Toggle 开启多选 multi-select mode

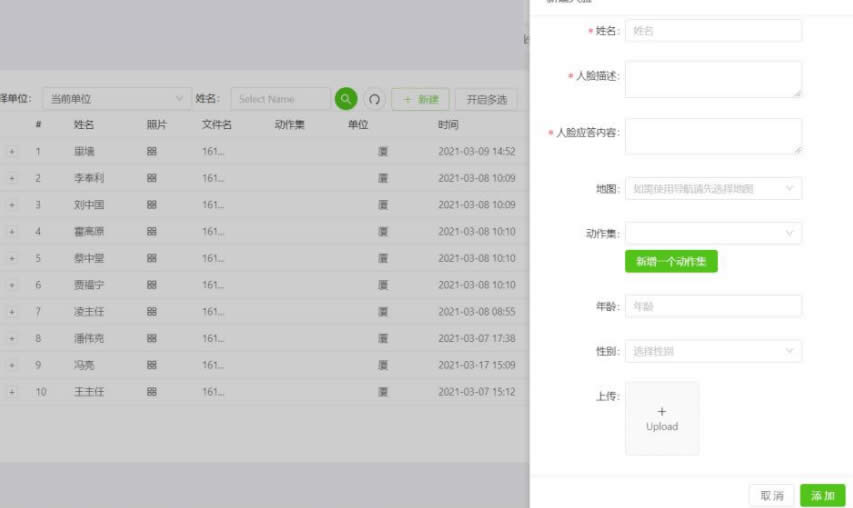pos(486,99)
